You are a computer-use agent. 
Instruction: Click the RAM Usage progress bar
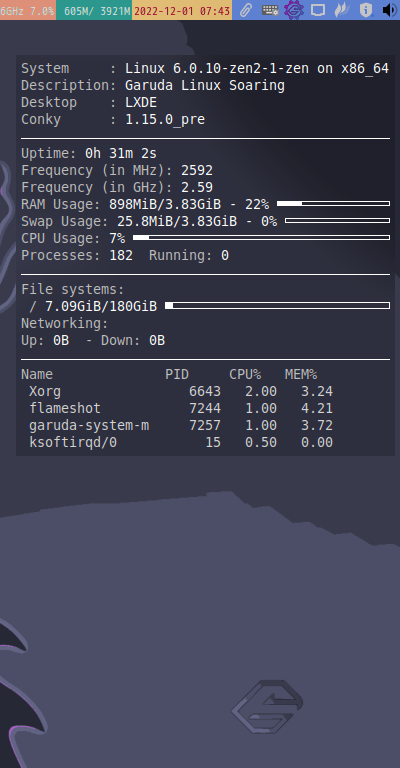(x=333, y=203)
